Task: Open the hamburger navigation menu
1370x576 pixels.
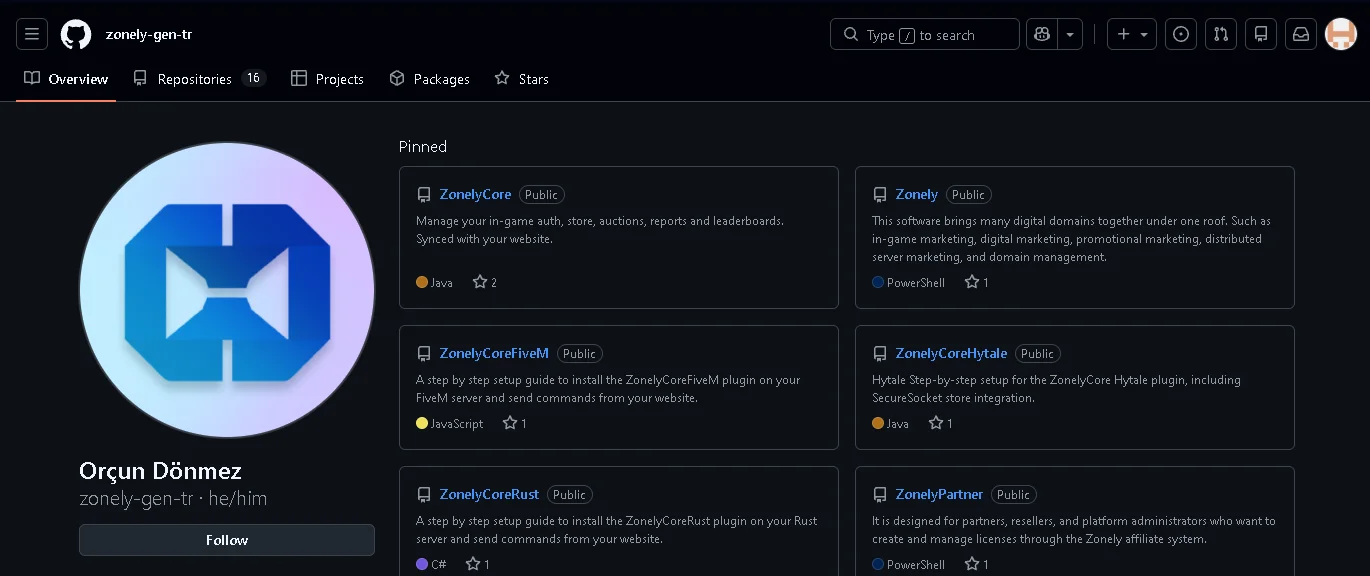Action: click(32, 34)
